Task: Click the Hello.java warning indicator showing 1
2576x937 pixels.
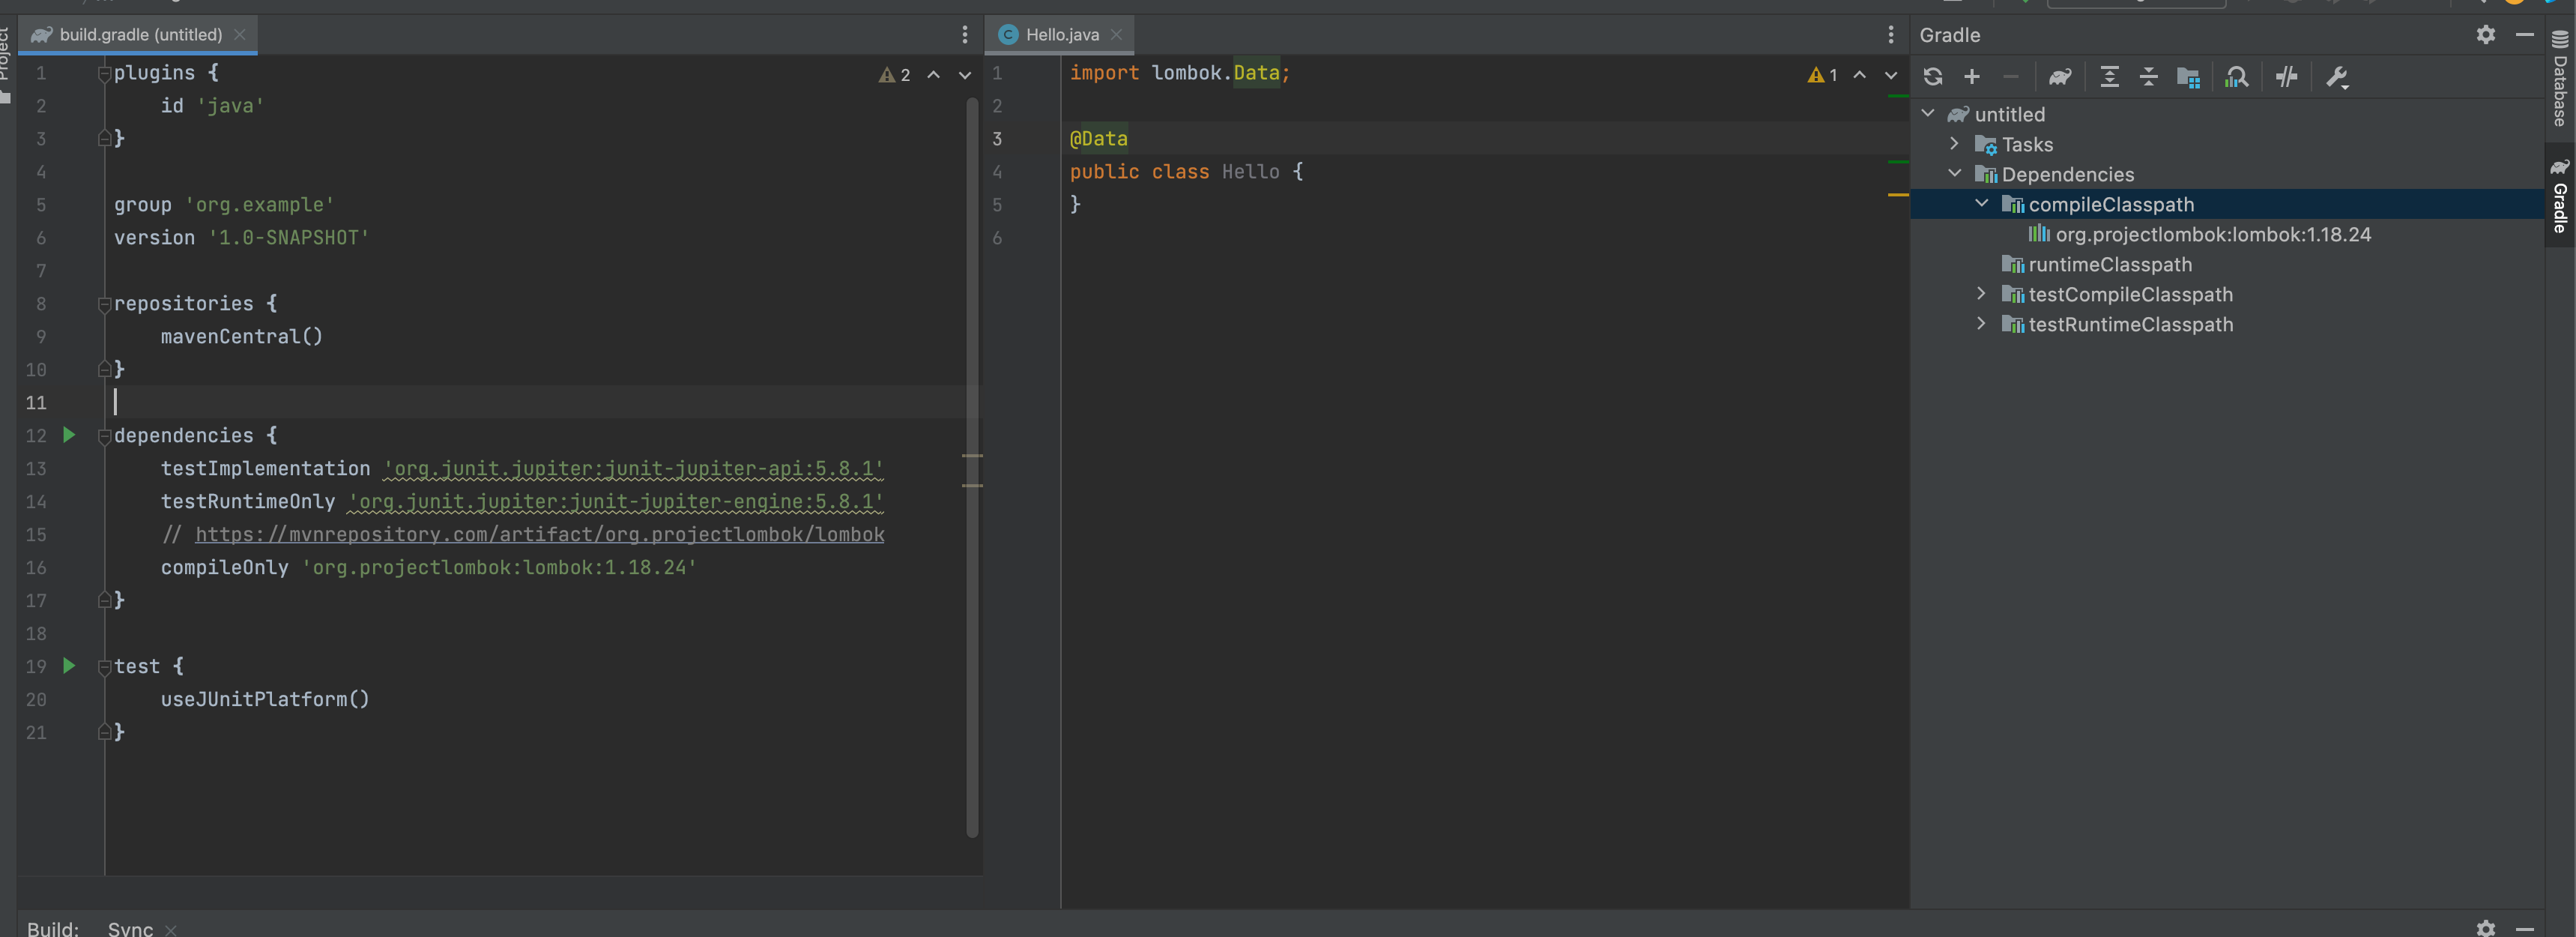Action: tap(1822, 75)
